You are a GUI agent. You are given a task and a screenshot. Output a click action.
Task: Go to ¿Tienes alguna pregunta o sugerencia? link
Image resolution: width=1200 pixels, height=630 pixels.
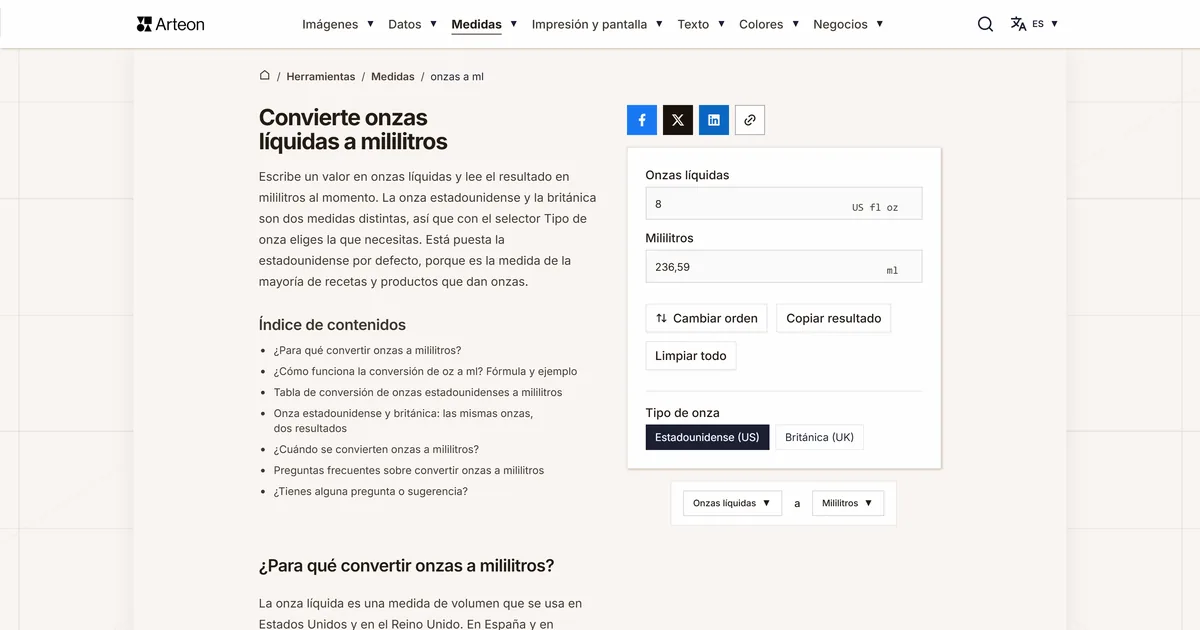[x=371, y=491]
